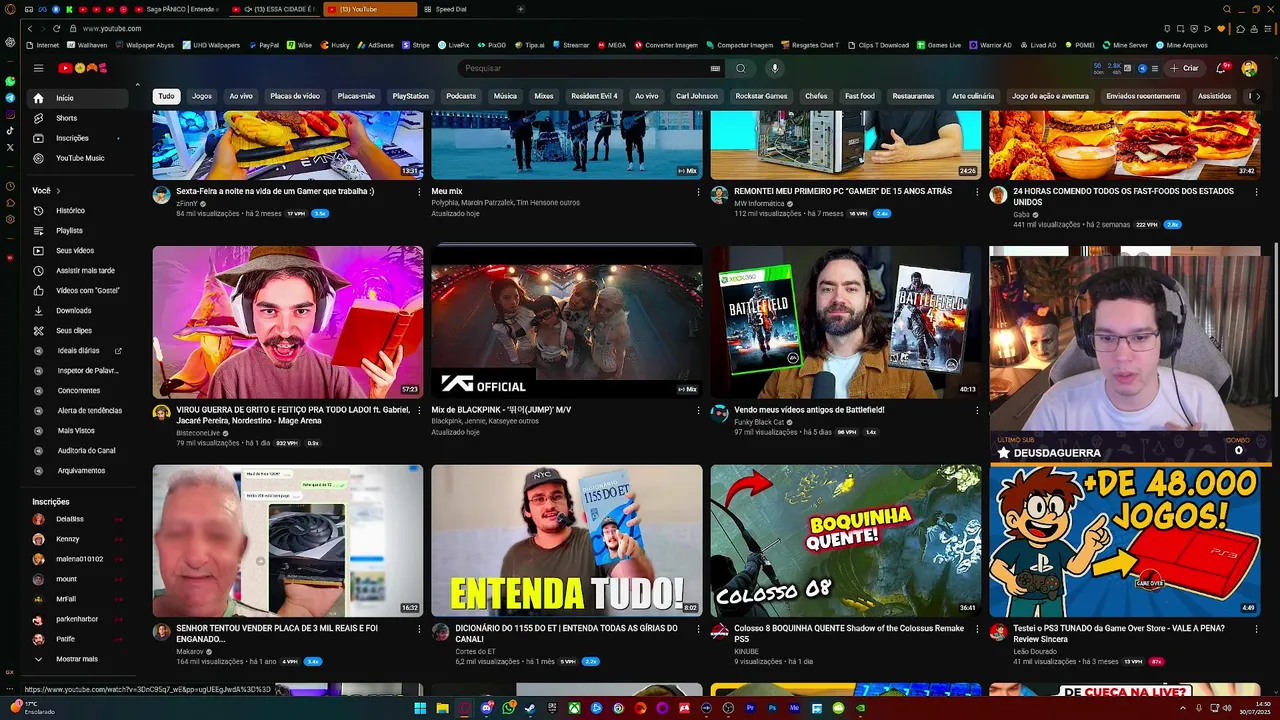Open AdSense bookmark
1280x720 pixels.
pyautogui.click(x=375, y=45)
